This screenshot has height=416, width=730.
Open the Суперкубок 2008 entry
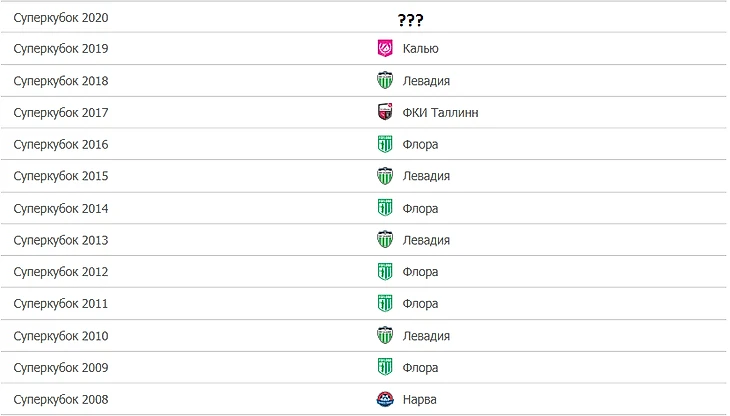coord(61,400)
